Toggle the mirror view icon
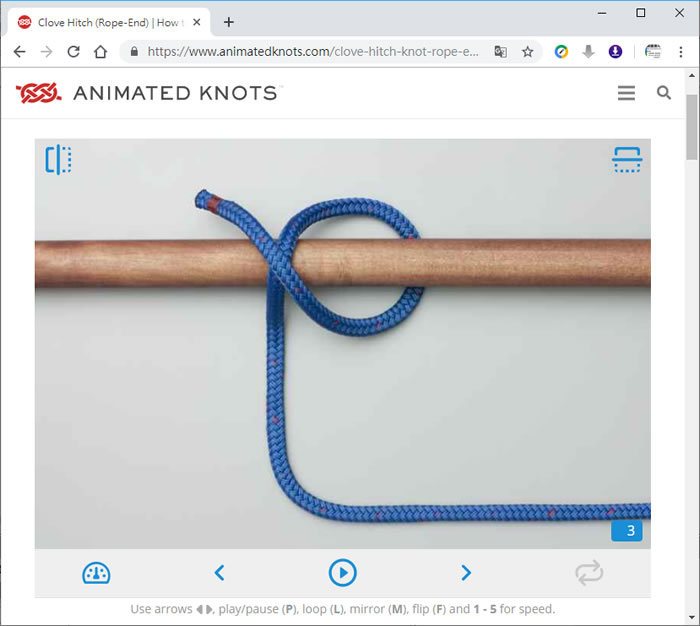Screen dimensions: 700x626 [x=58, y=159]
